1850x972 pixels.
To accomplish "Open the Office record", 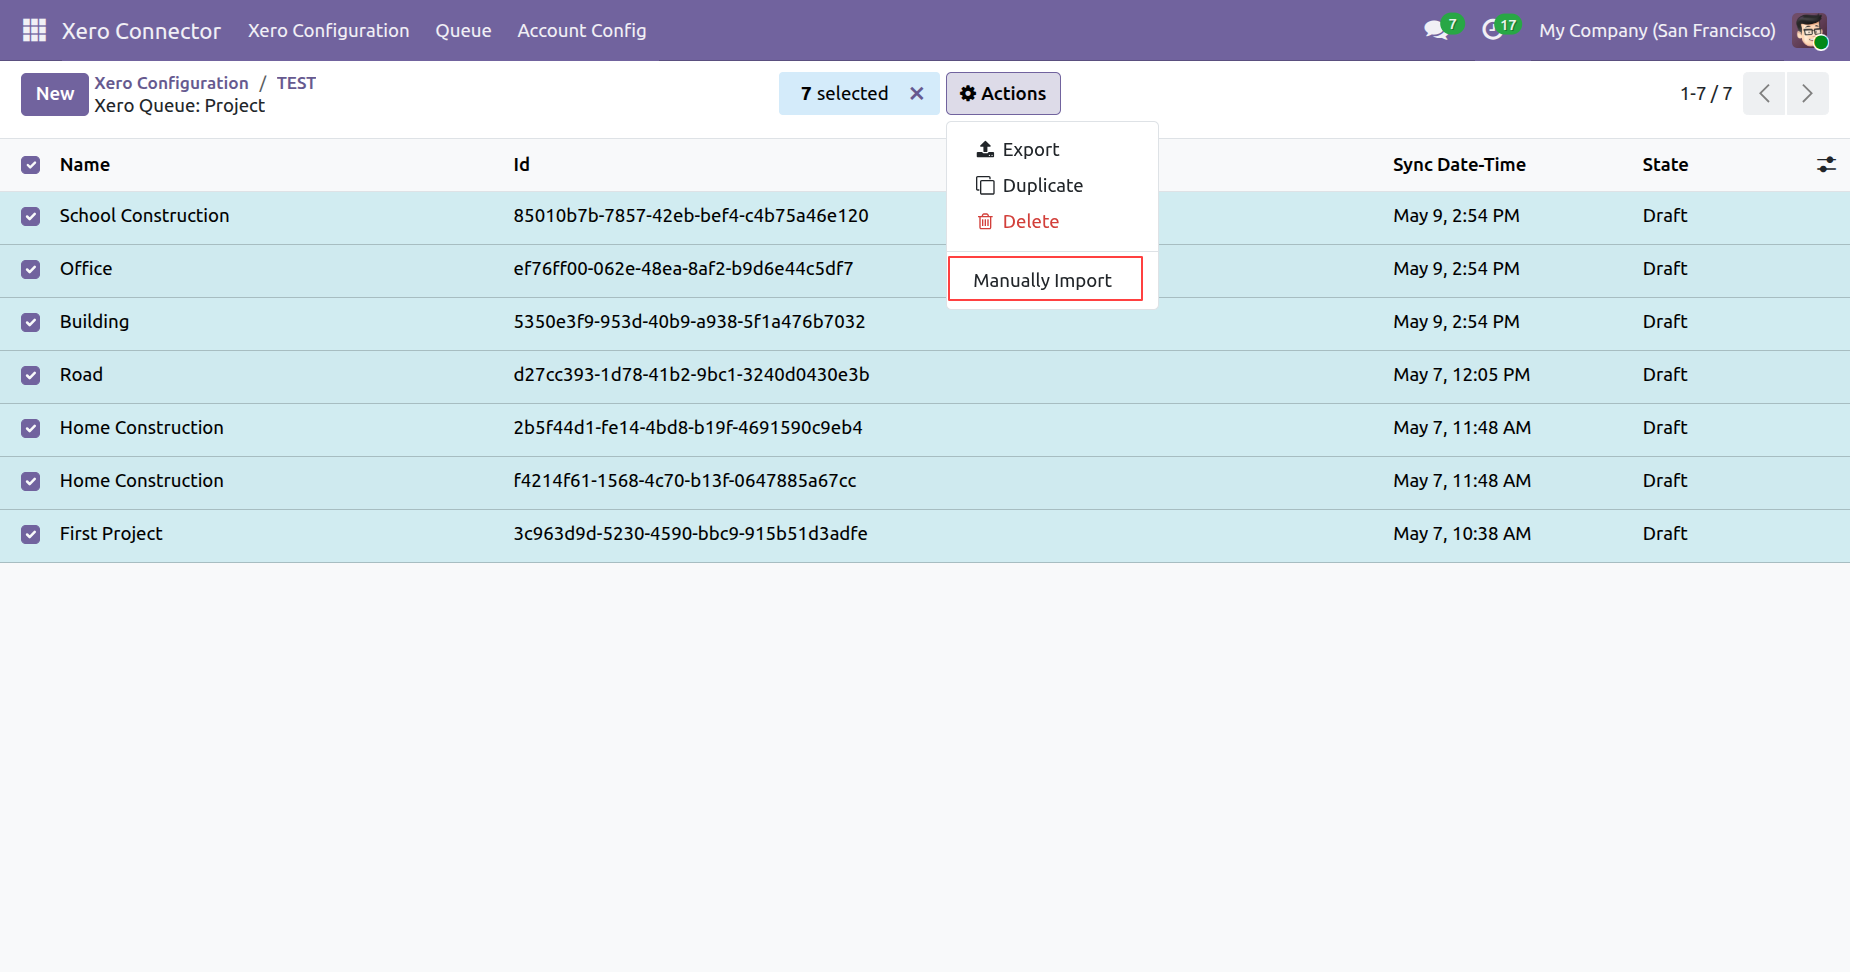I will (x=86, y=268).
